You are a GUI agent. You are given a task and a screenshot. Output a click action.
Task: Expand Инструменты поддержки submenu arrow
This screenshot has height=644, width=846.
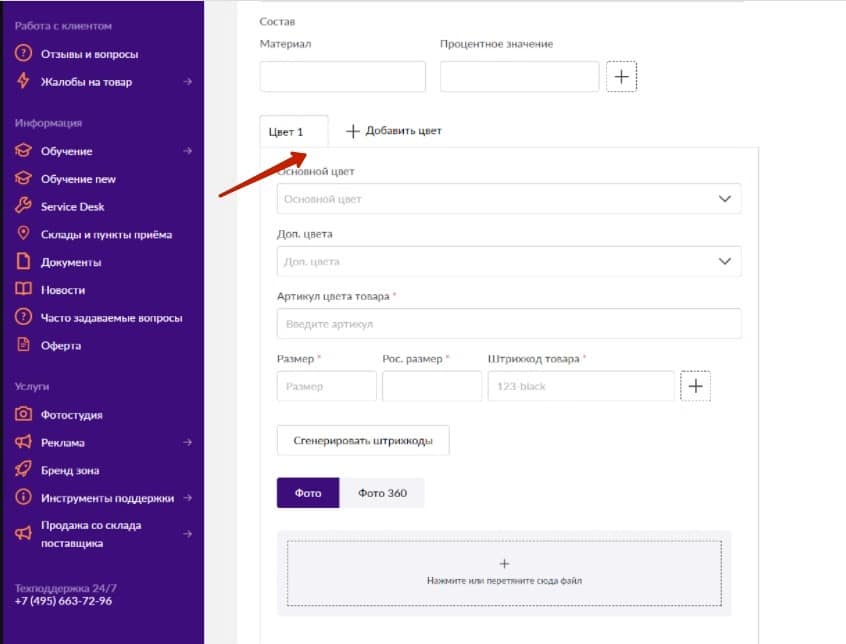pyautogui.click(x=187, y=498)
